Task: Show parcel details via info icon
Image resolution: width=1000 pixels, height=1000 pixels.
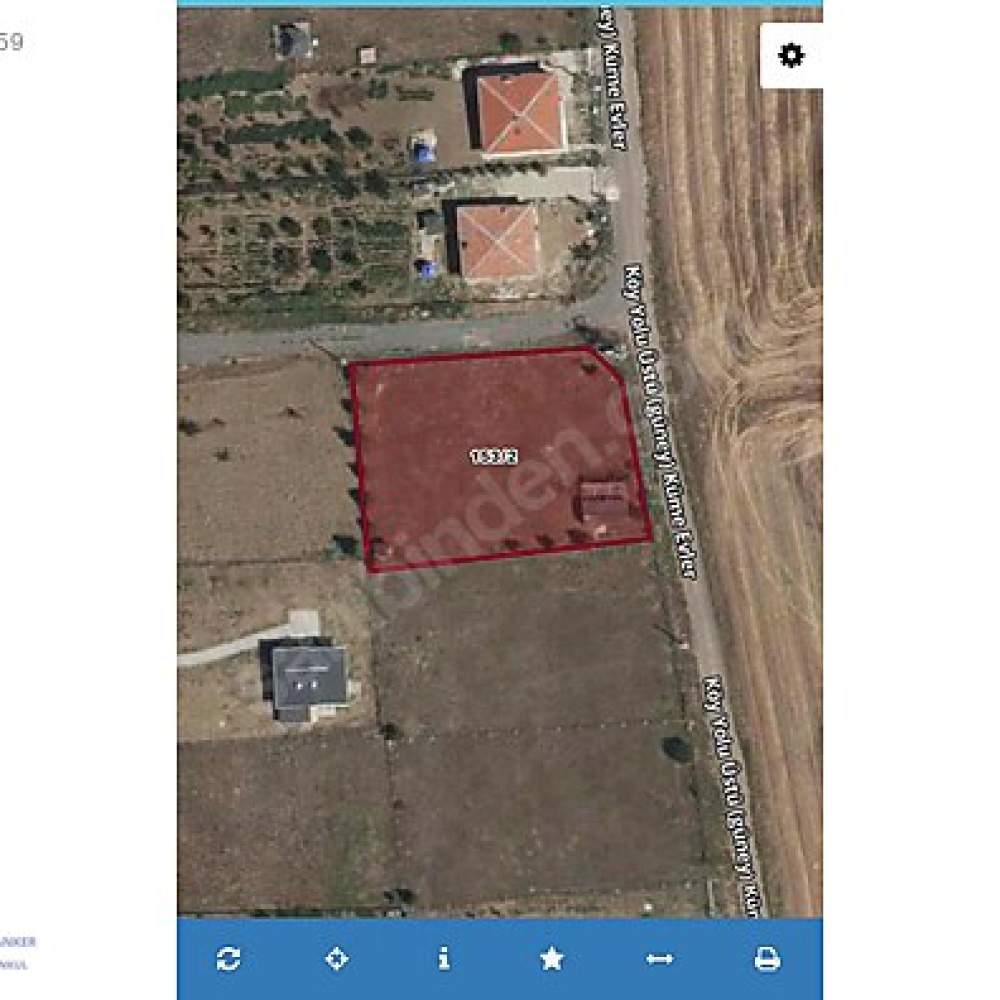Action: point(444,959)
